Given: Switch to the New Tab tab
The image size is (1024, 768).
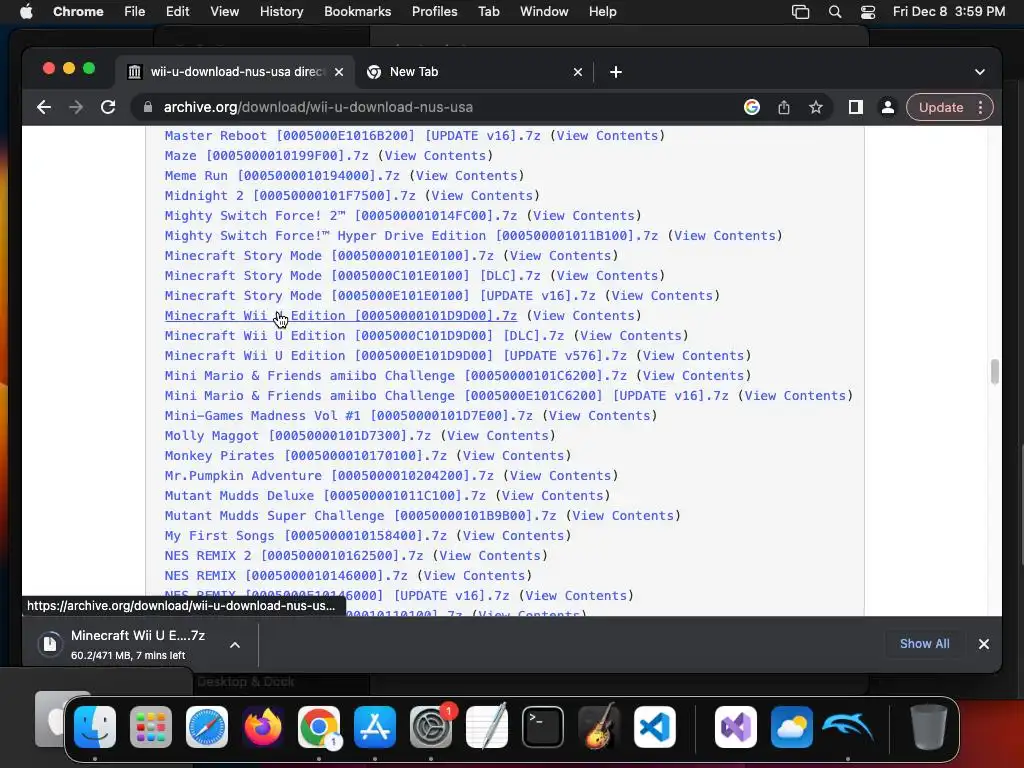Looking at the screenshot, I should pyautogui.click(x=473, y=72).
